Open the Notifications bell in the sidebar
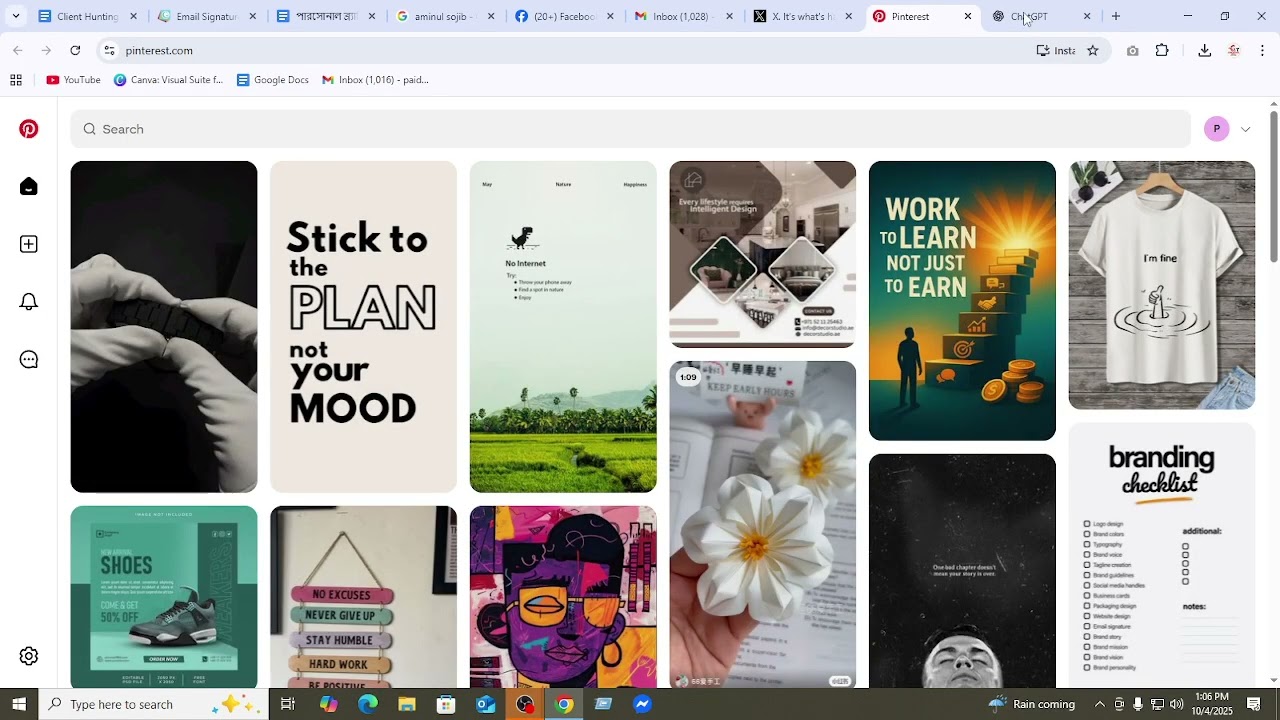 (29, 302)
